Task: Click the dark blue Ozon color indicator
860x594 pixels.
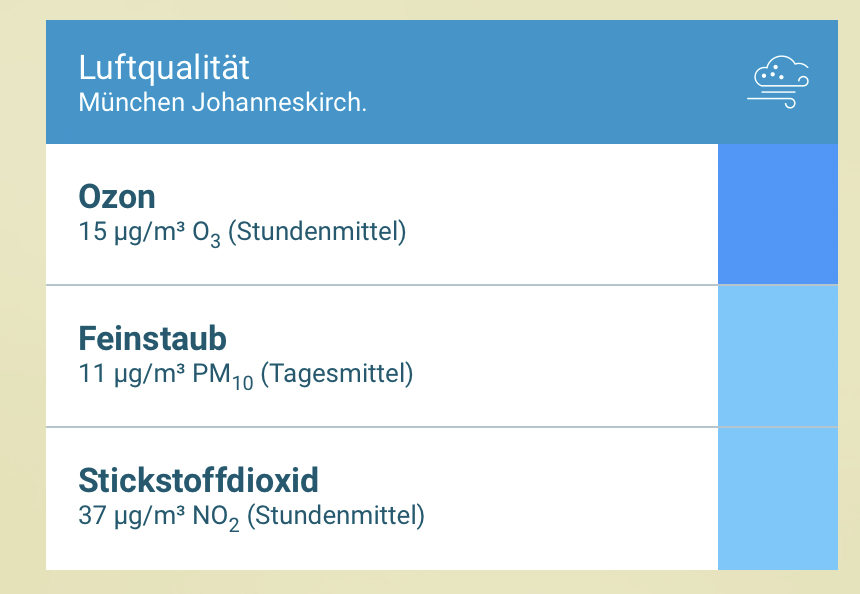Action: tap(778, 214)
